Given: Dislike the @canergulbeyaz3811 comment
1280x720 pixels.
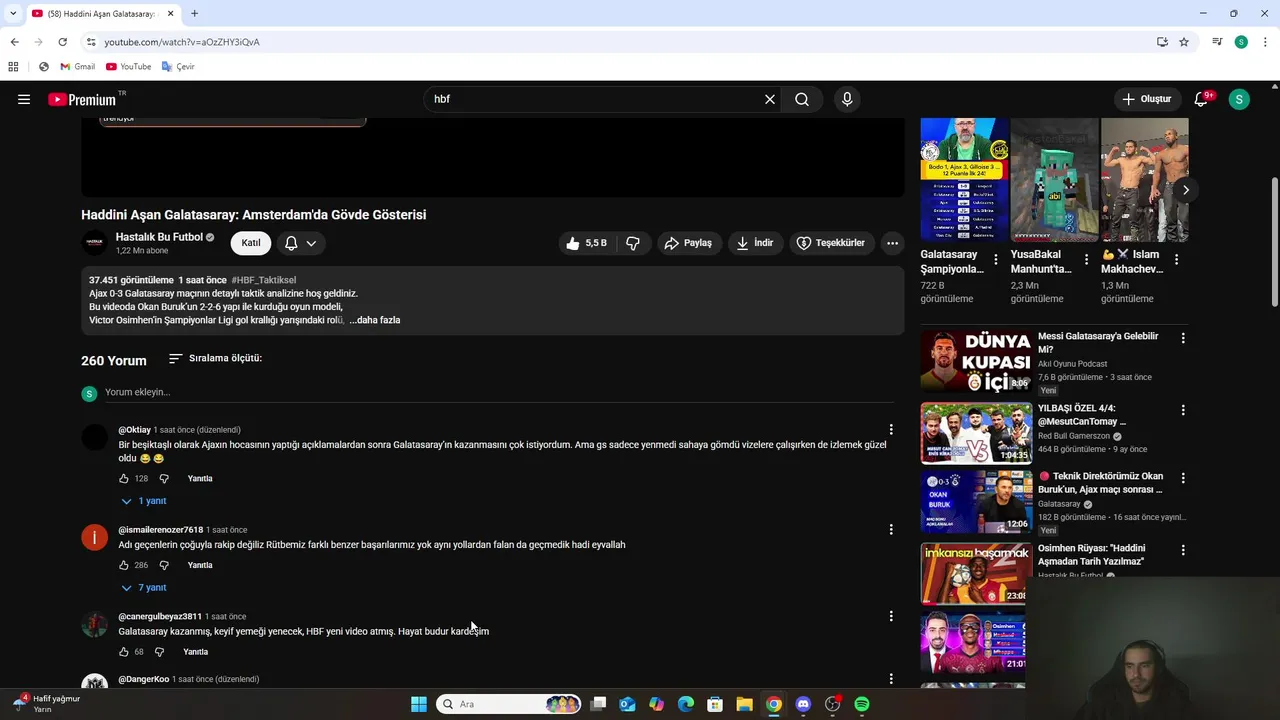Looking at the screenshot, I should (159, 652).
